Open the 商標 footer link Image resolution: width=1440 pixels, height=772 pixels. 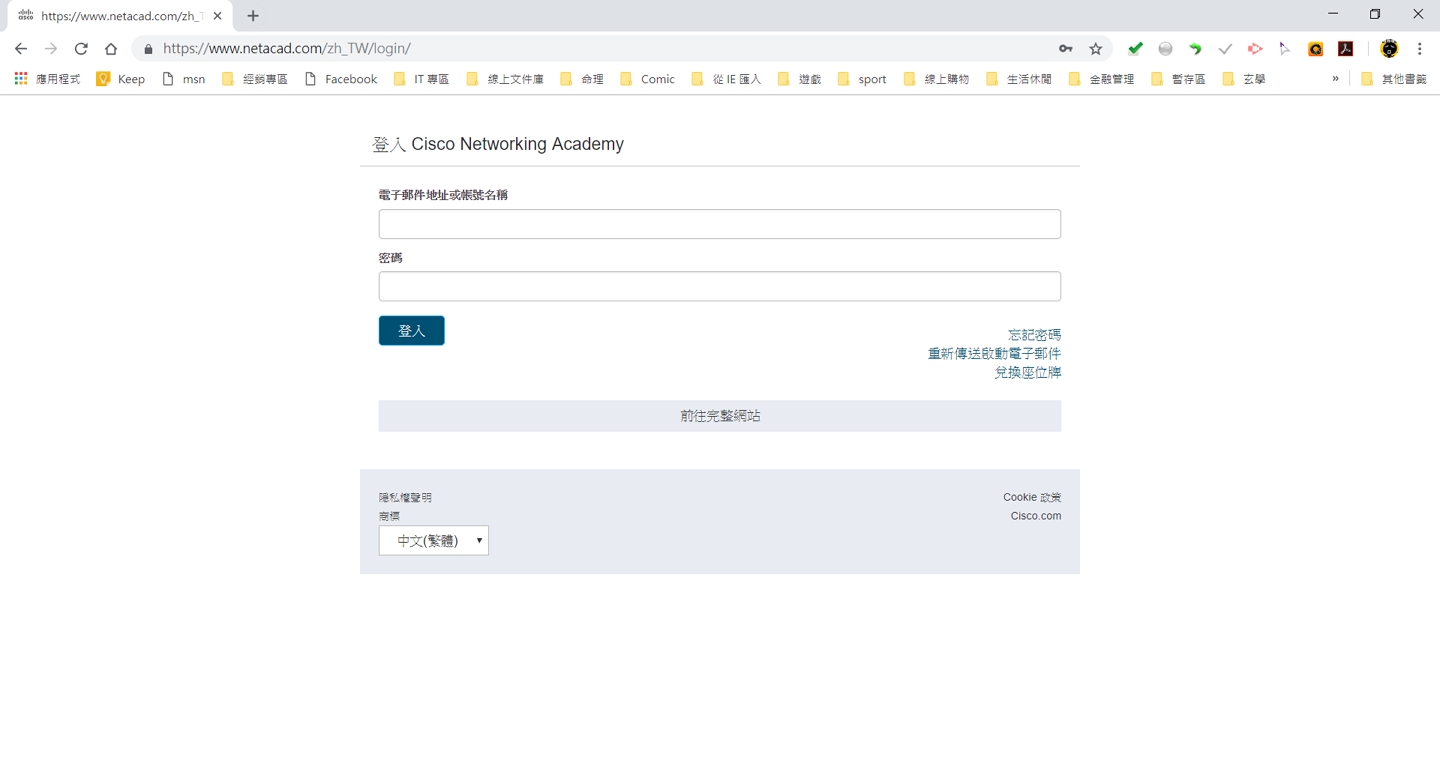pos(389,516)
